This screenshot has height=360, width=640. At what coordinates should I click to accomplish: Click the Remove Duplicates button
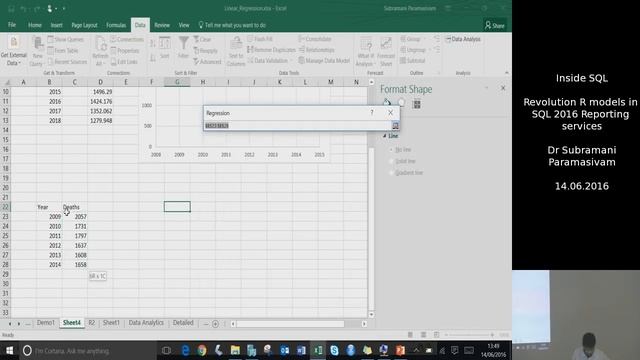[x=271, y=50]
